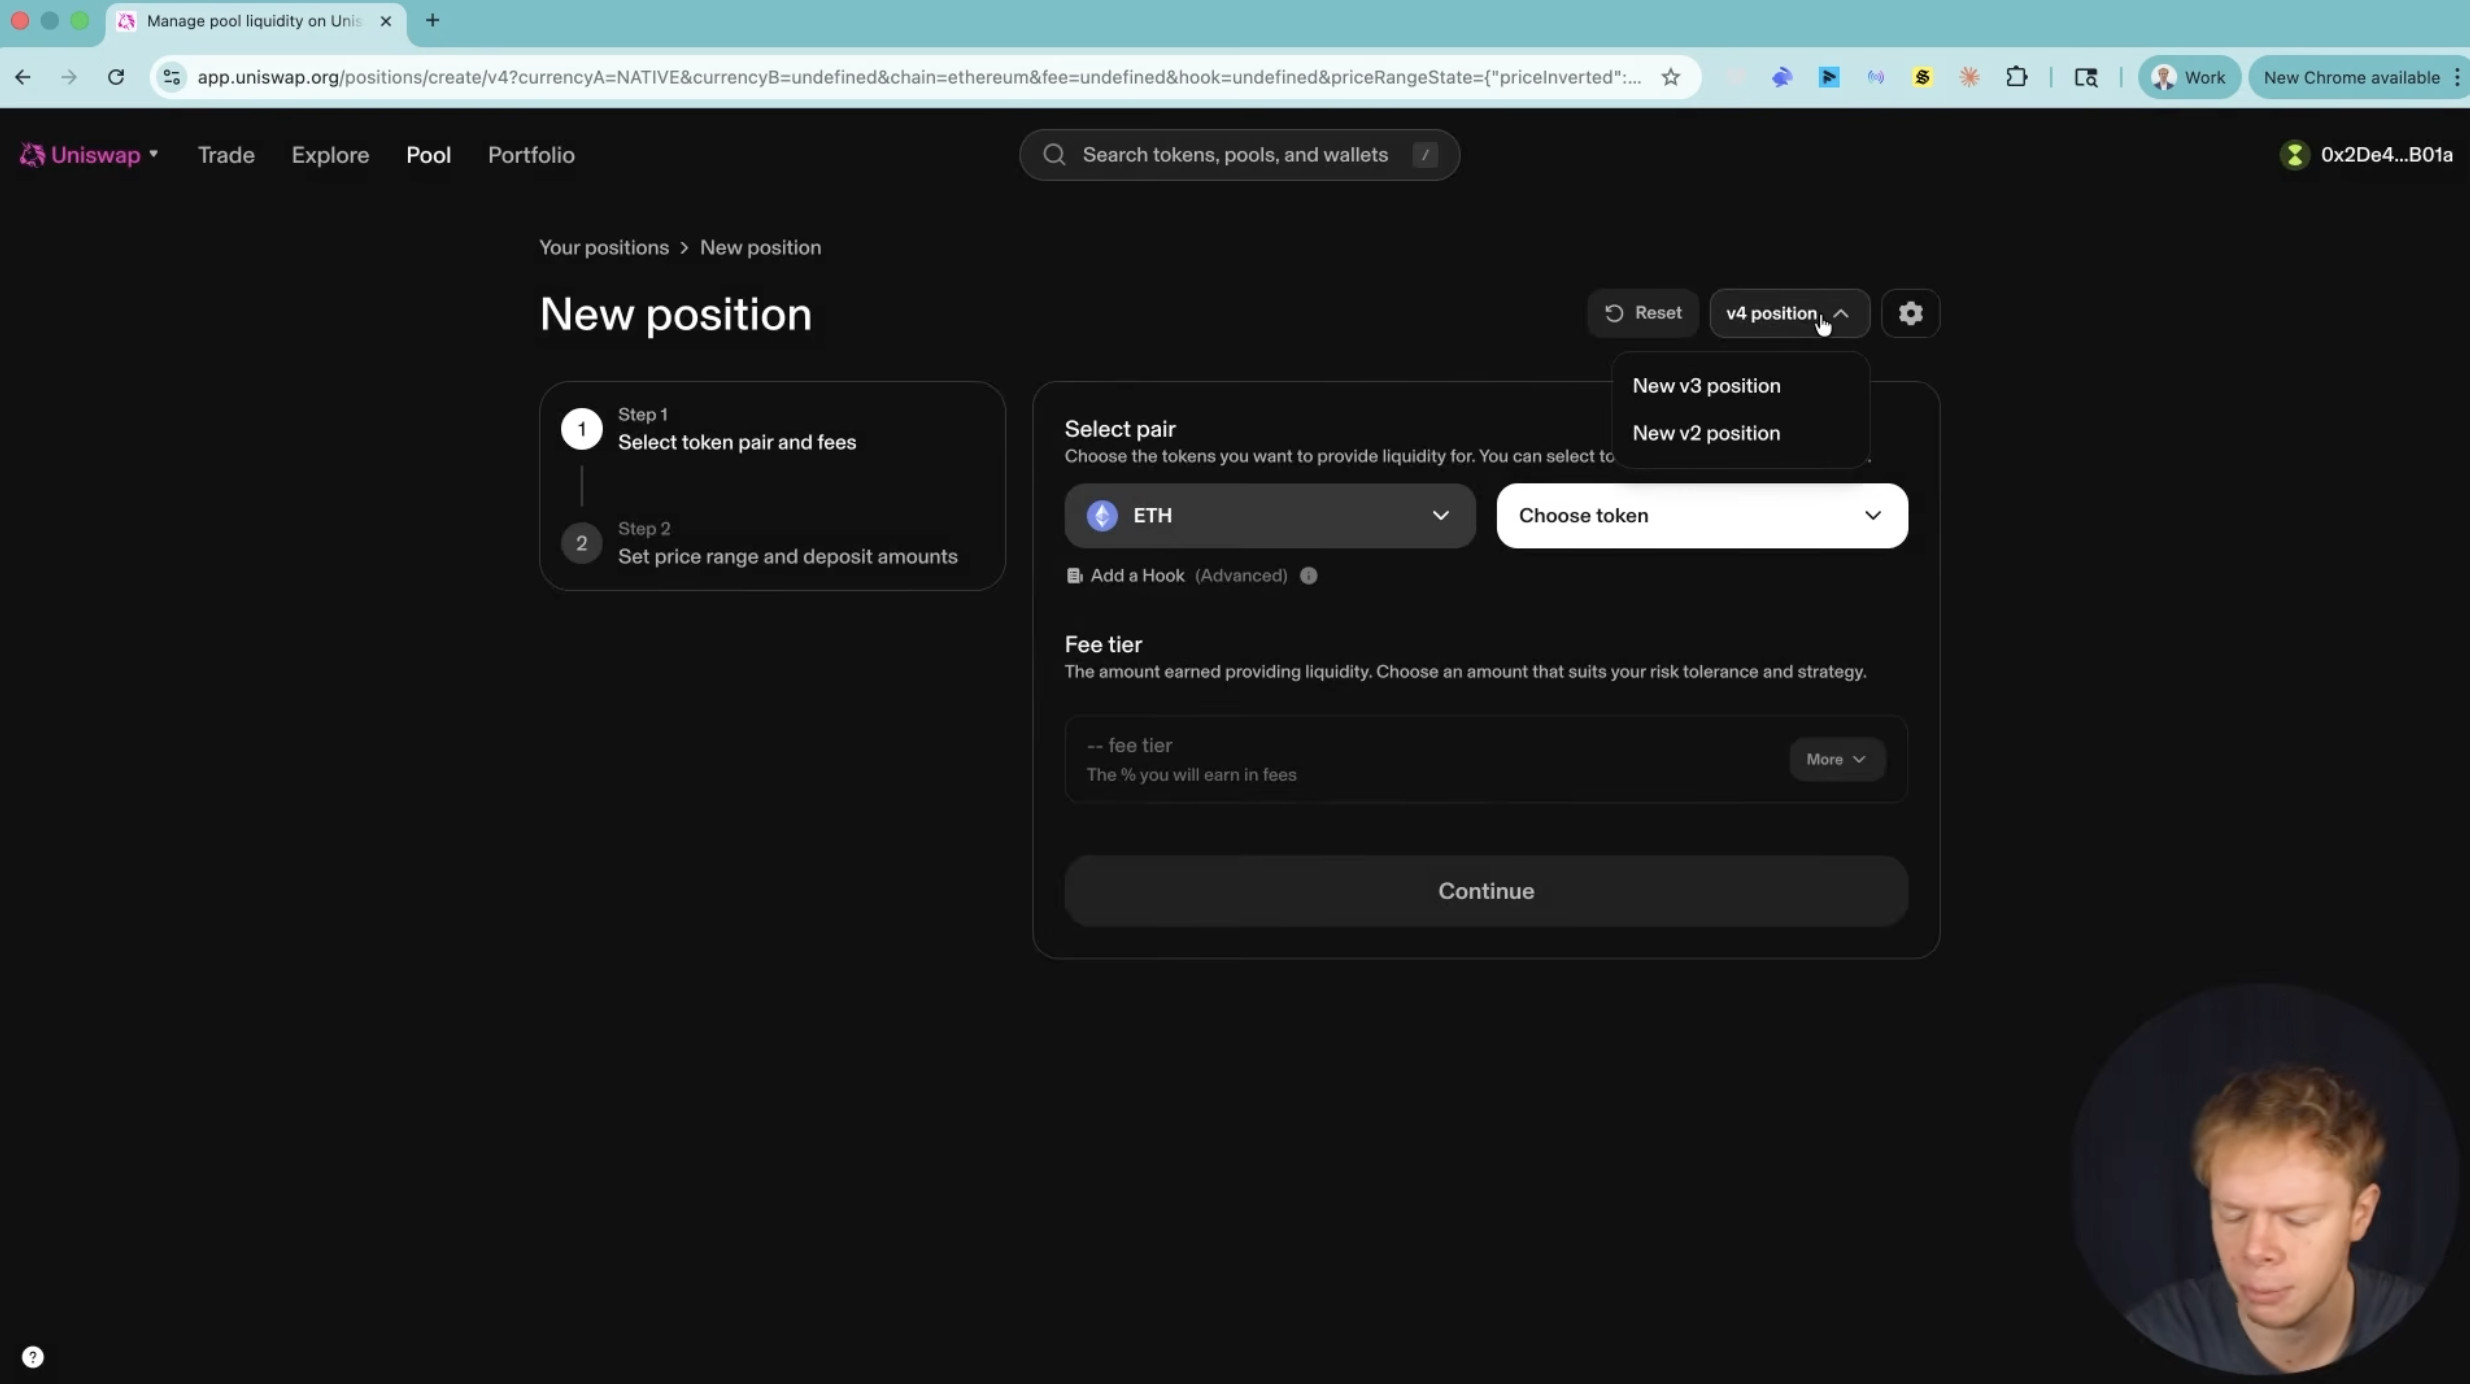
Task: Select the Manage pool liquidity browser tab
Action: pos(256,21)
